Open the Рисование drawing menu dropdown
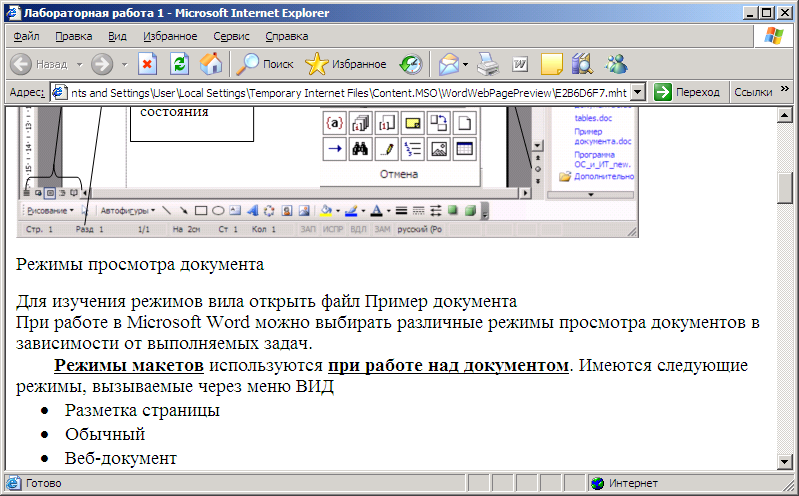Screen dimensions: 799x496 [50, 211]
